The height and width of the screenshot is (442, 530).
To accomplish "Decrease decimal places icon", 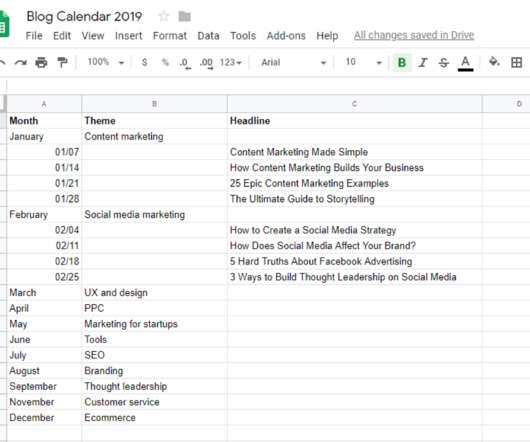I will tap(185, 63).
